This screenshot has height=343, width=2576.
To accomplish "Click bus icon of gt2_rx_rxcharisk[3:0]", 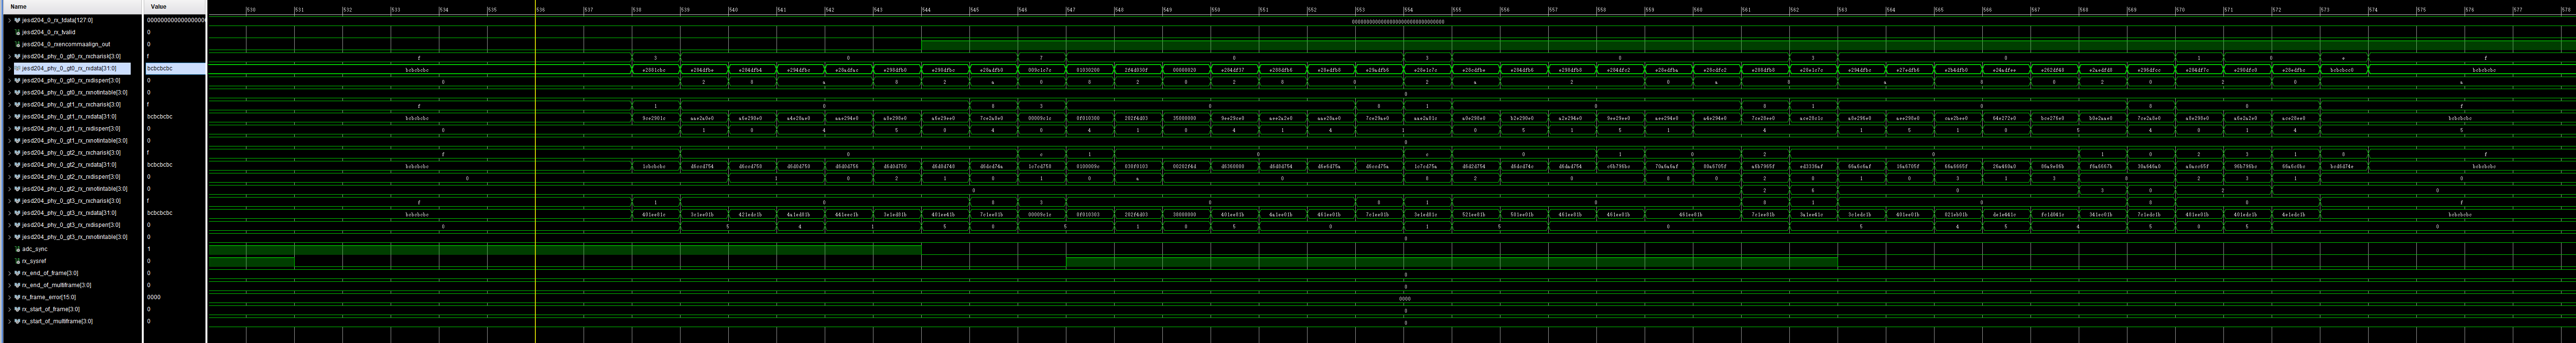I will coord(18,152).
